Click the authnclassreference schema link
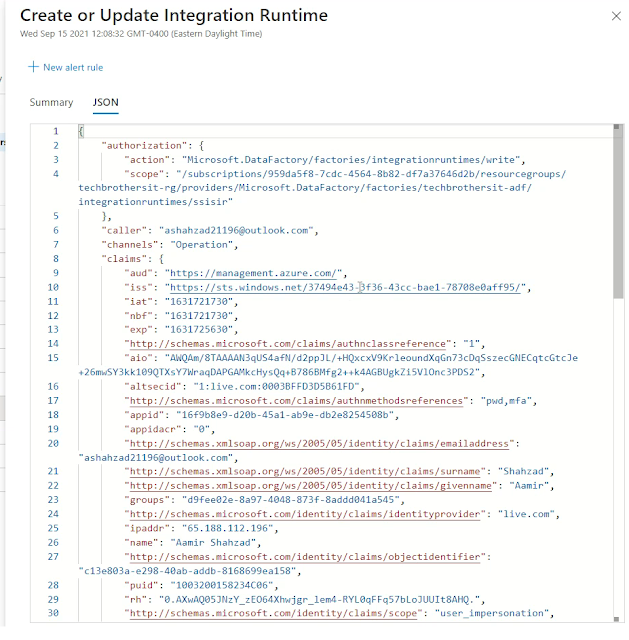Screen dimensions: 629x640 click(288, 344)
